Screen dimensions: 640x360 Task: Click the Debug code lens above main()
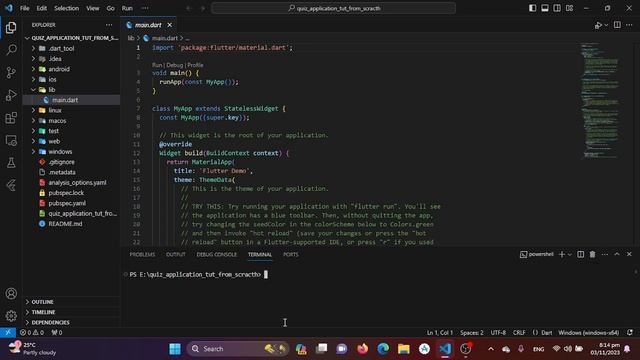pos(175,65)
